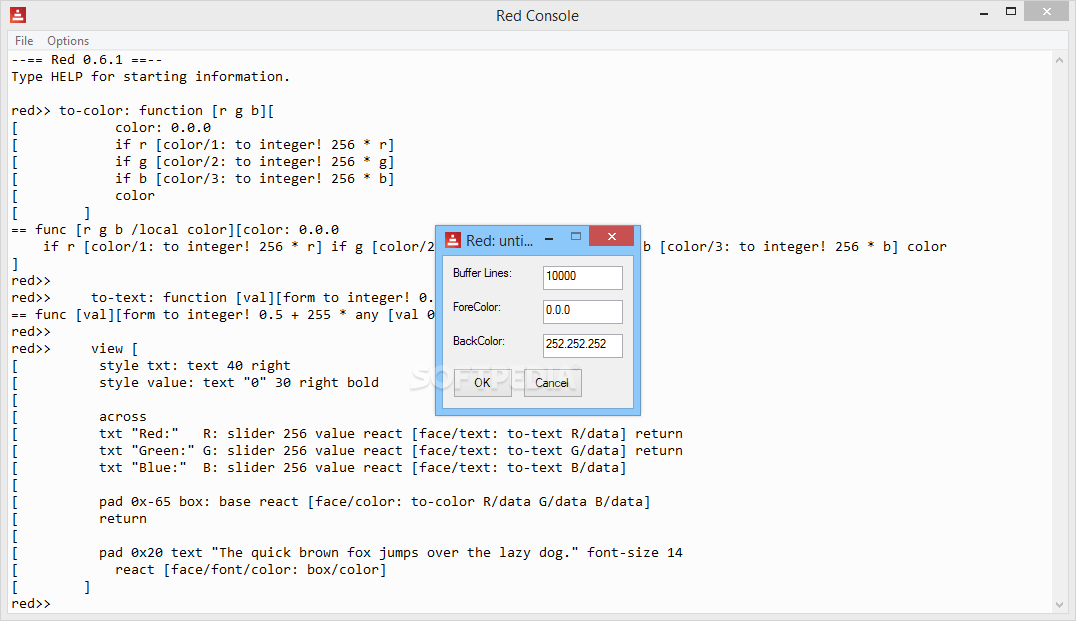Click the "BackColor:" label

pos(478,341)
